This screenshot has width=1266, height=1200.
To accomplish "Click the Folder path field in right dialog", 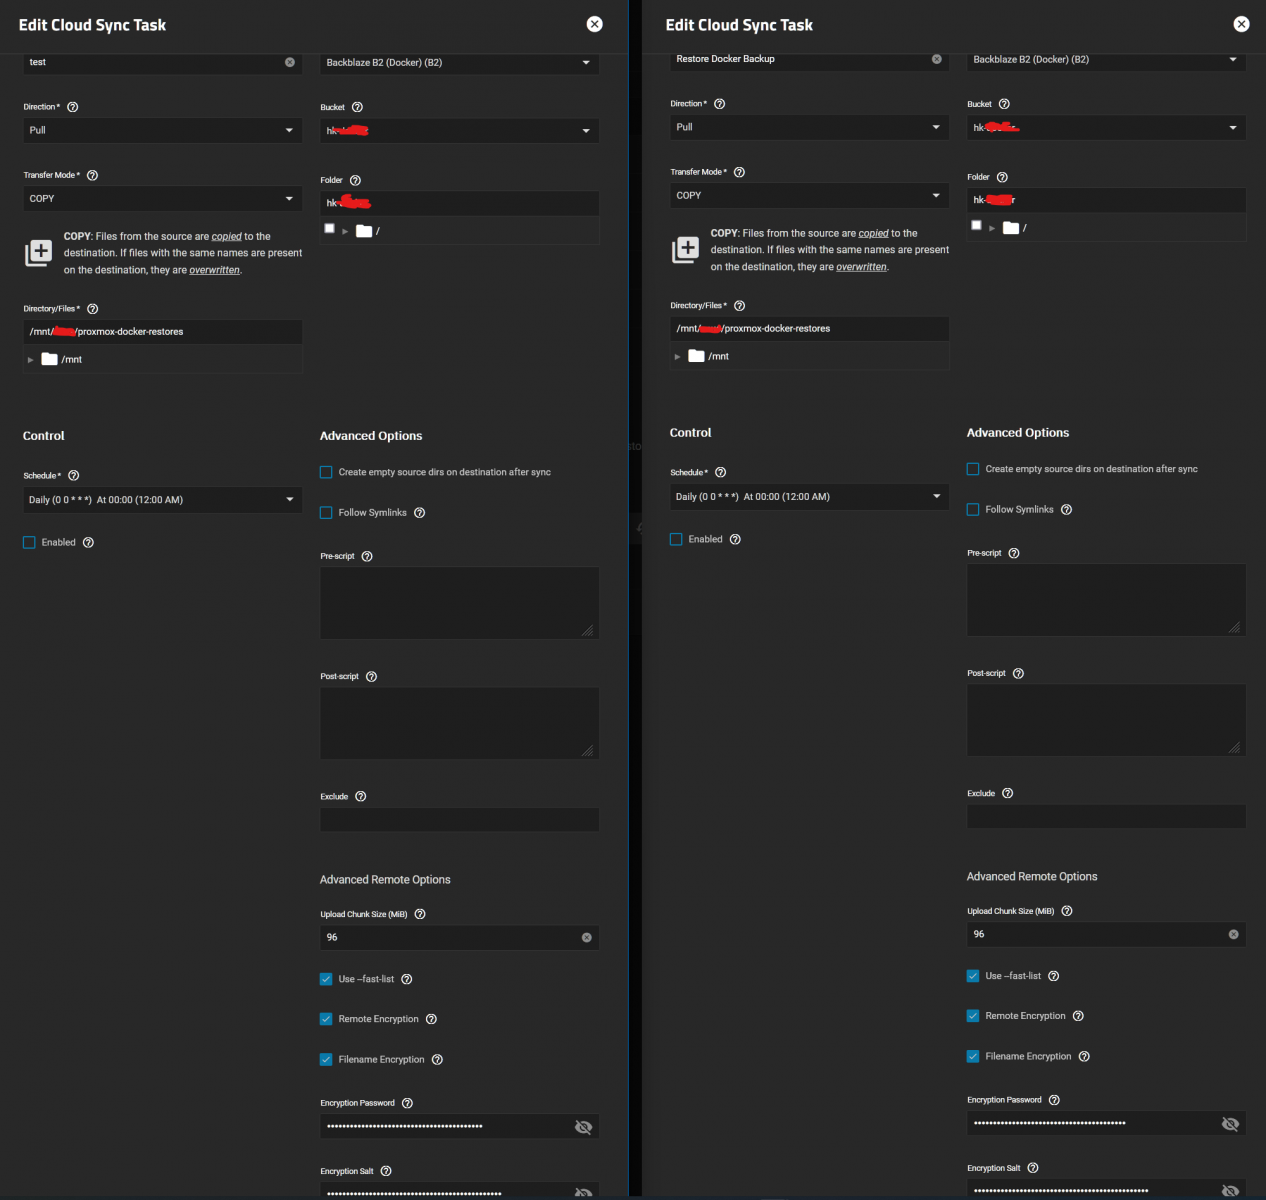I will [x=1106, y=200].
